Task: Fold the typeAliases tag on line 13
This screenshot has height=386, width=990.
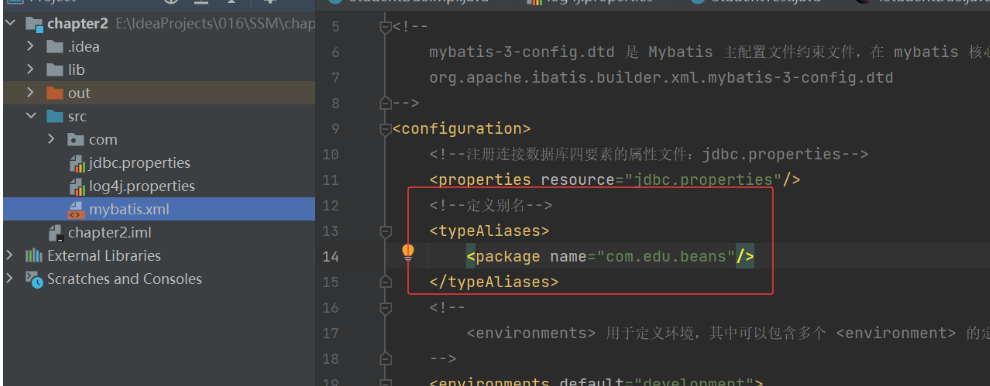Action: pyautogui.click(x=385, y=231)
